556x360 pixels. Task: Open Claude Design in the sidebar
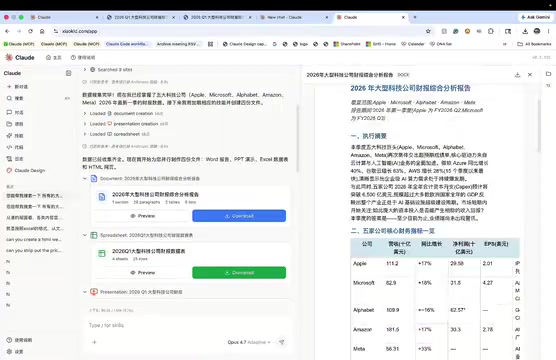pos(26,170)
